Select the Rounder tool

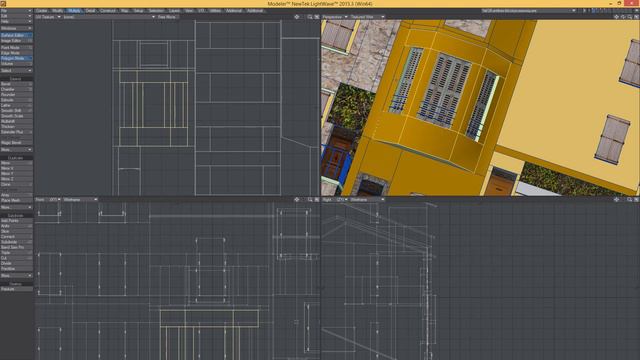click(x=16, y=95)
